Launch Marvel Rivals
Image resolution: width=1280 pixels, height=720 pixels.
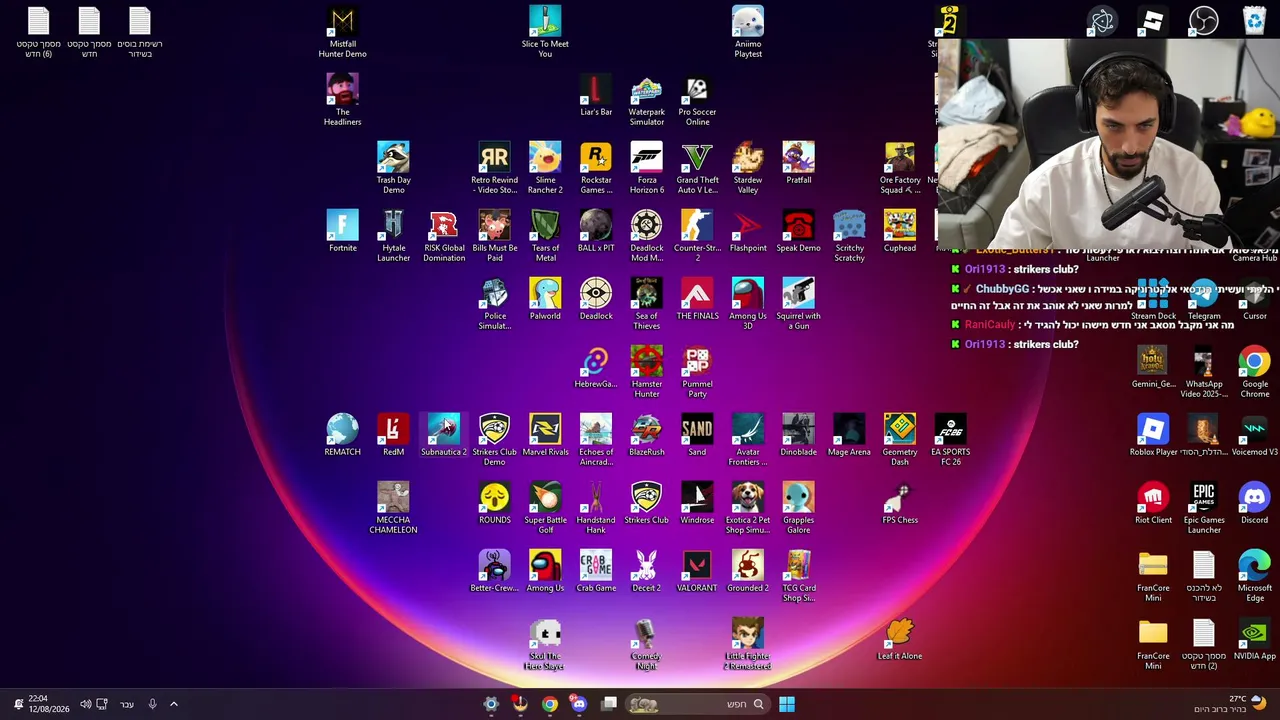[x=545, y=429]
